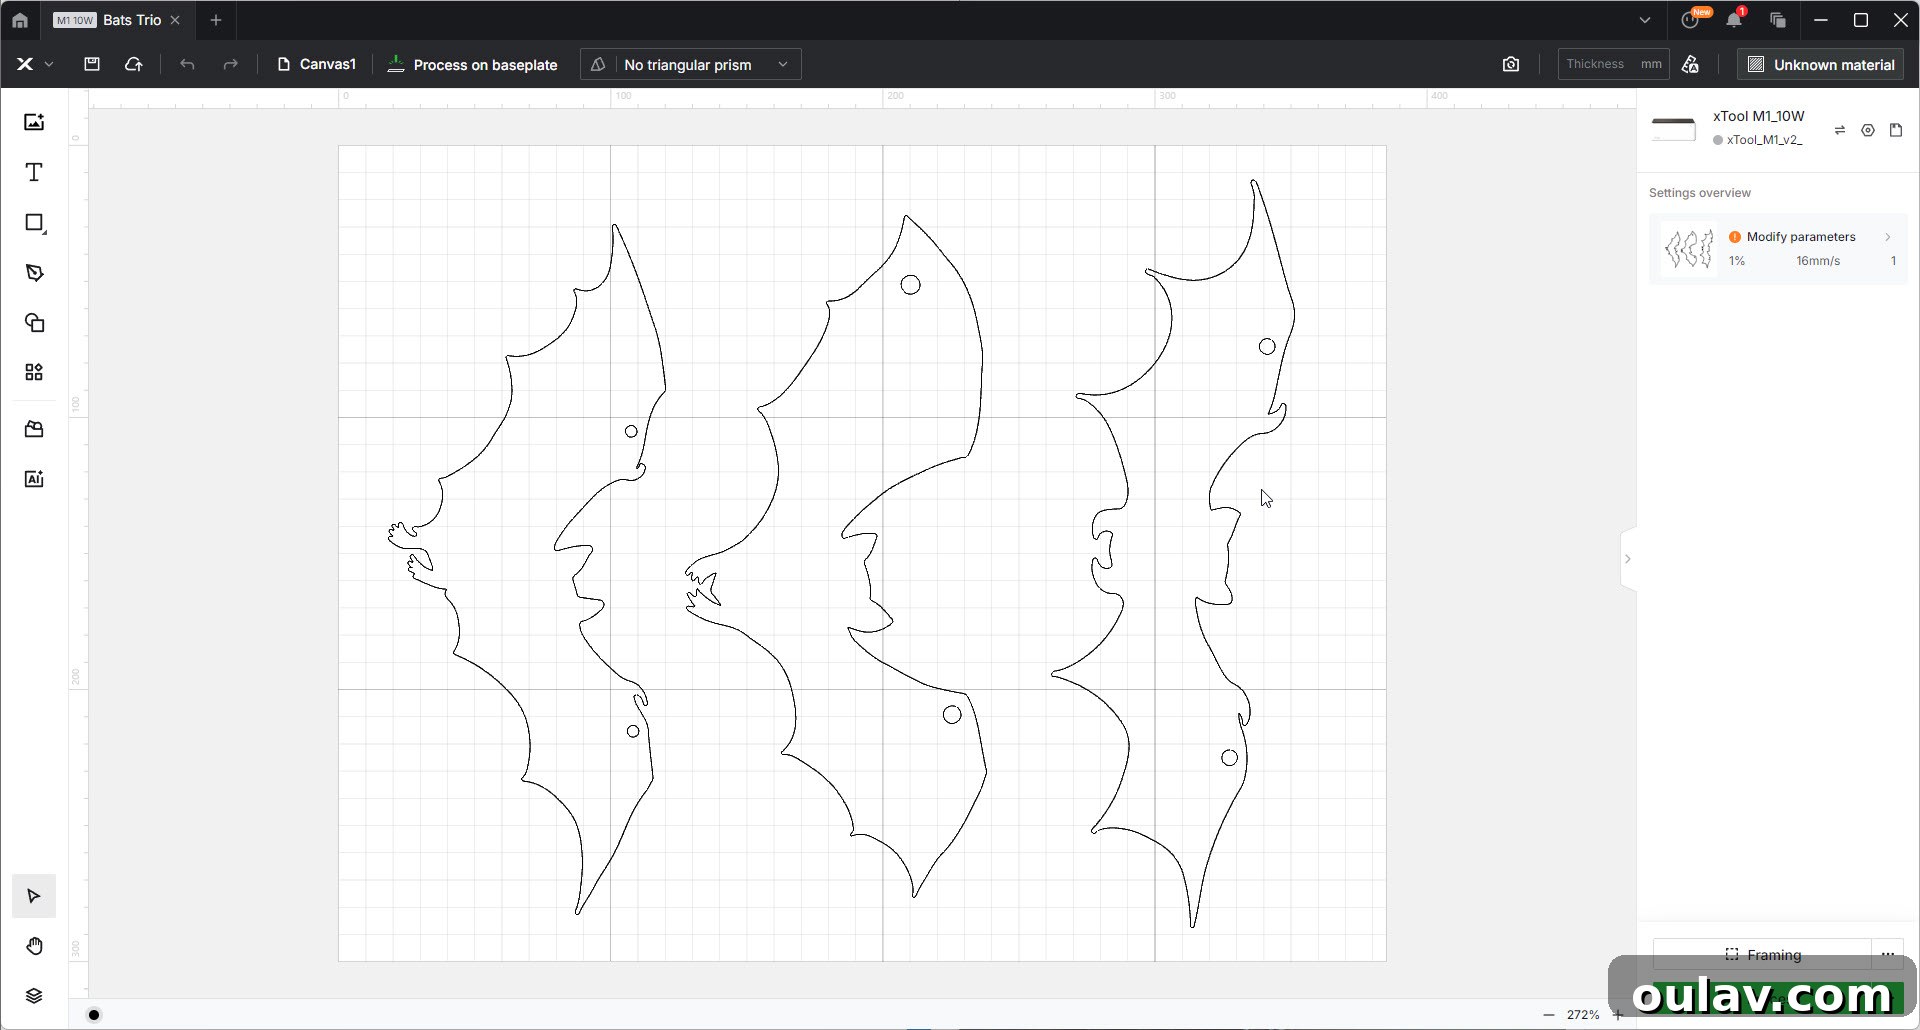
Task: Click the 272% zoom level value
Action: coord(1583,1015)
